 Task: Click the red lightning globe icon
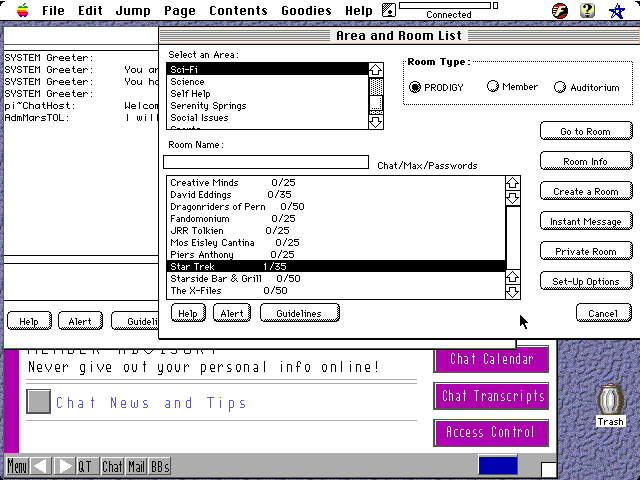560,11
